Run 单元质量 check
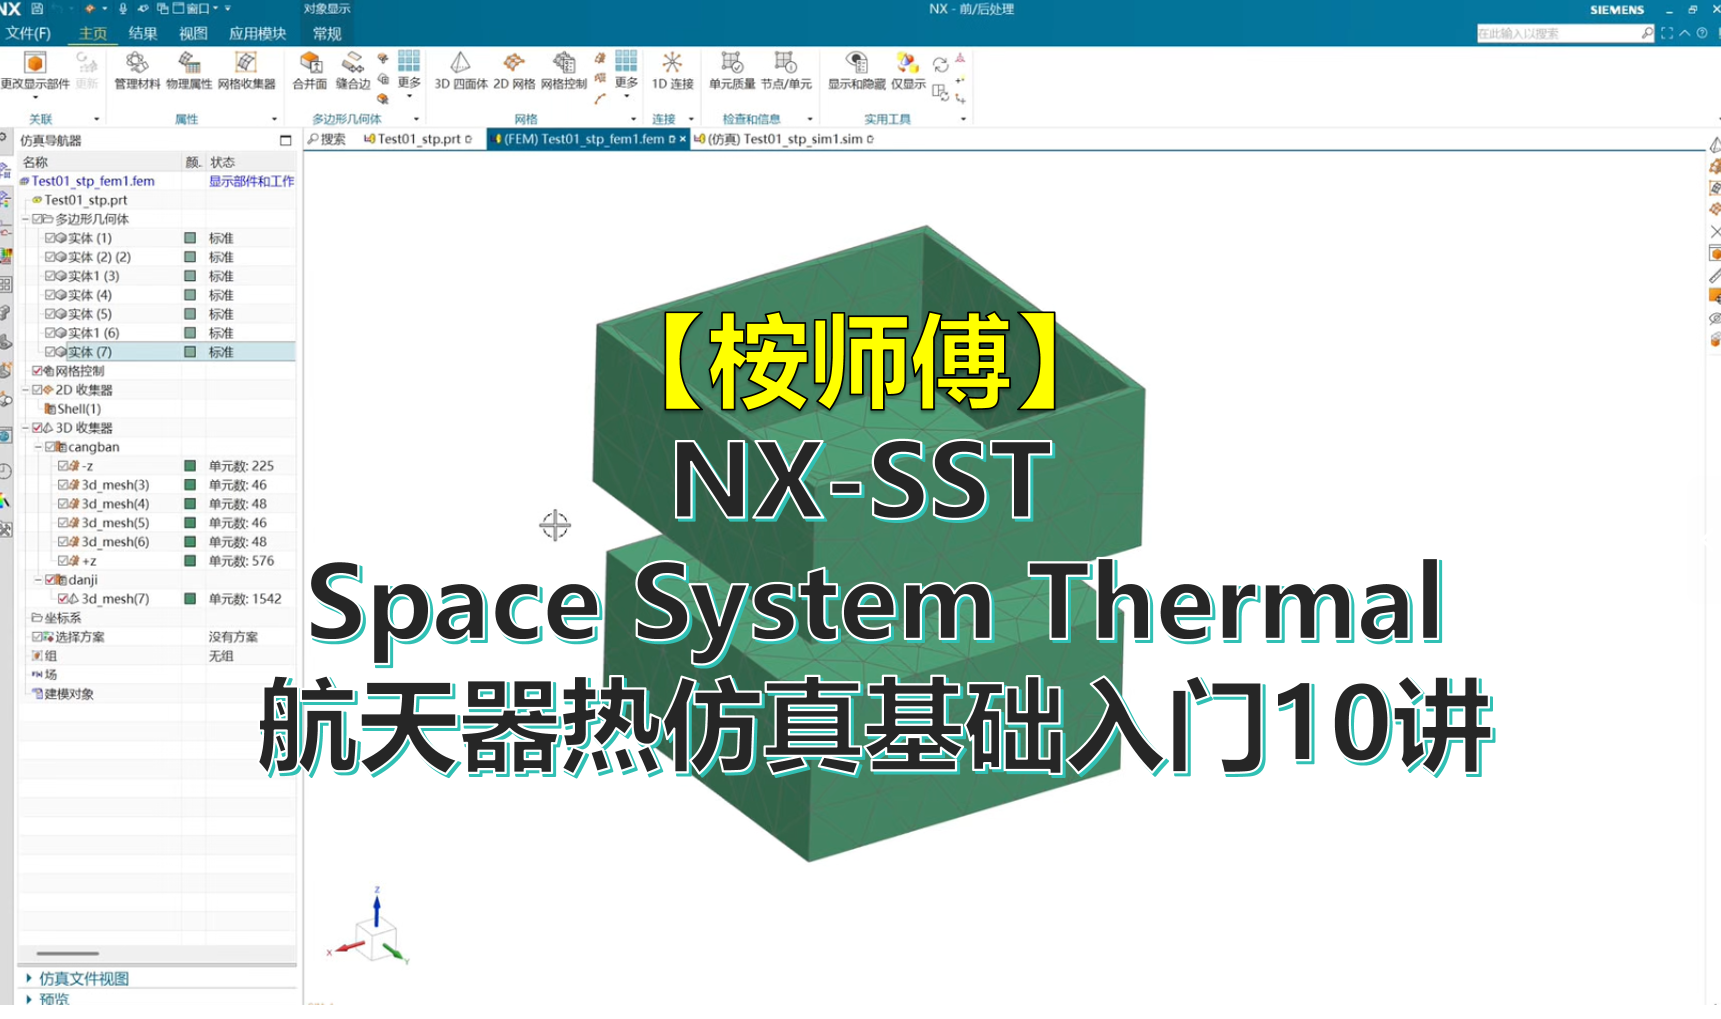 (732, 69)
